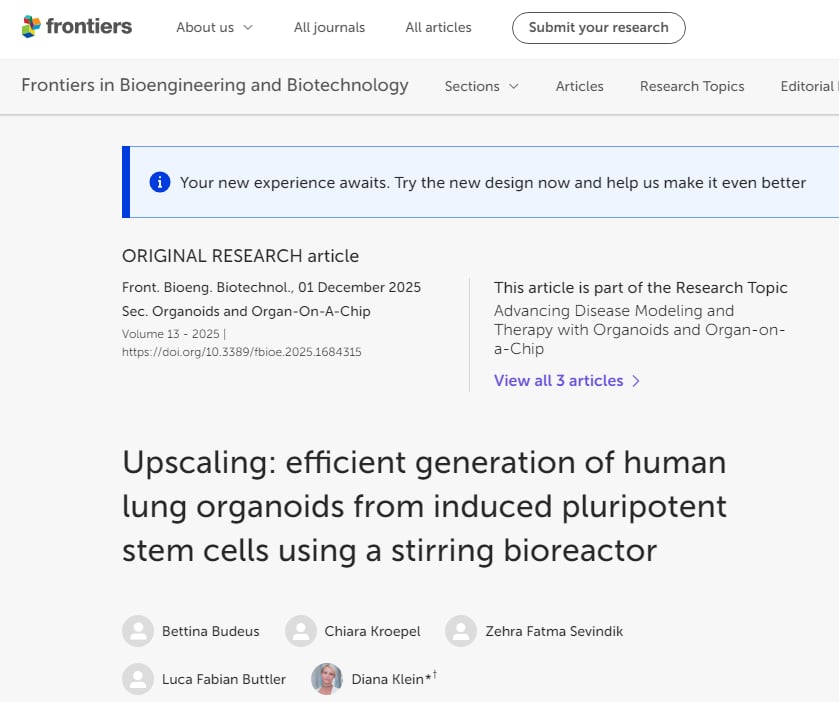The image size is (839, 702).
Task: Go to the Articles tab
Action: (579, 86)
